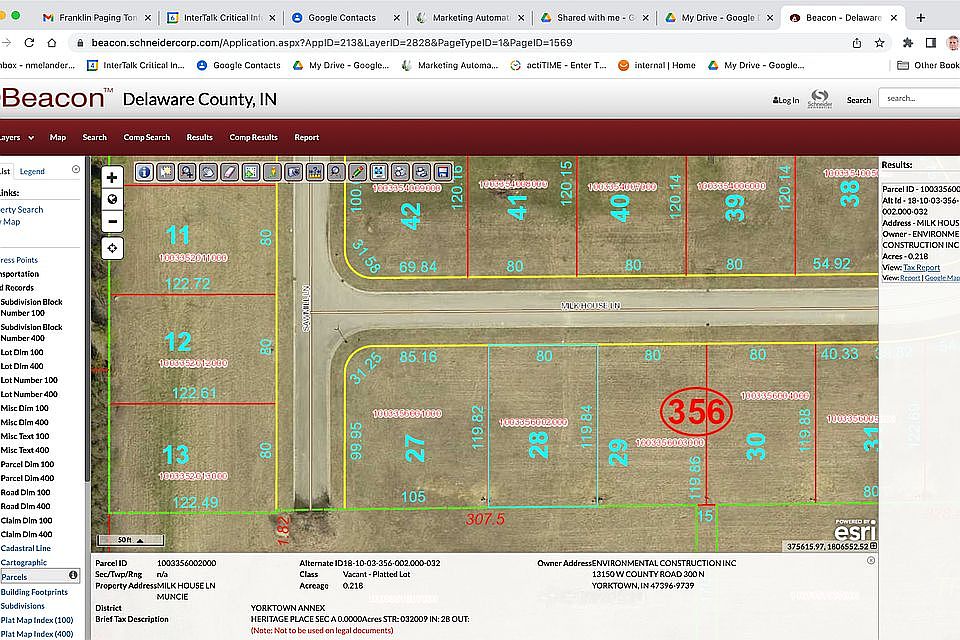Expand the 50ft scale selector
The width and height of the screenshot is (960, 640).
click(x=131, y=540)
